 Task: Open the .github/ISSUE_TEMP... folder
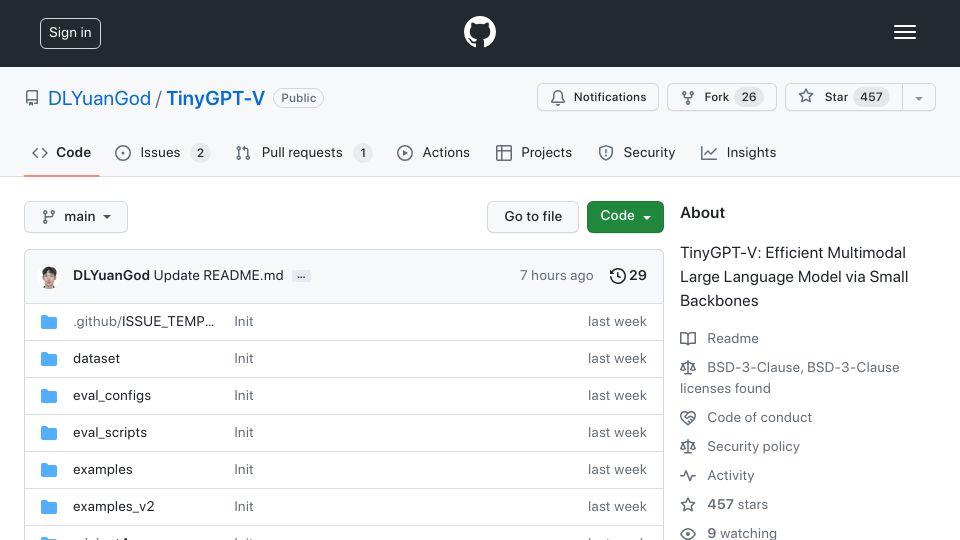point(143,321)
